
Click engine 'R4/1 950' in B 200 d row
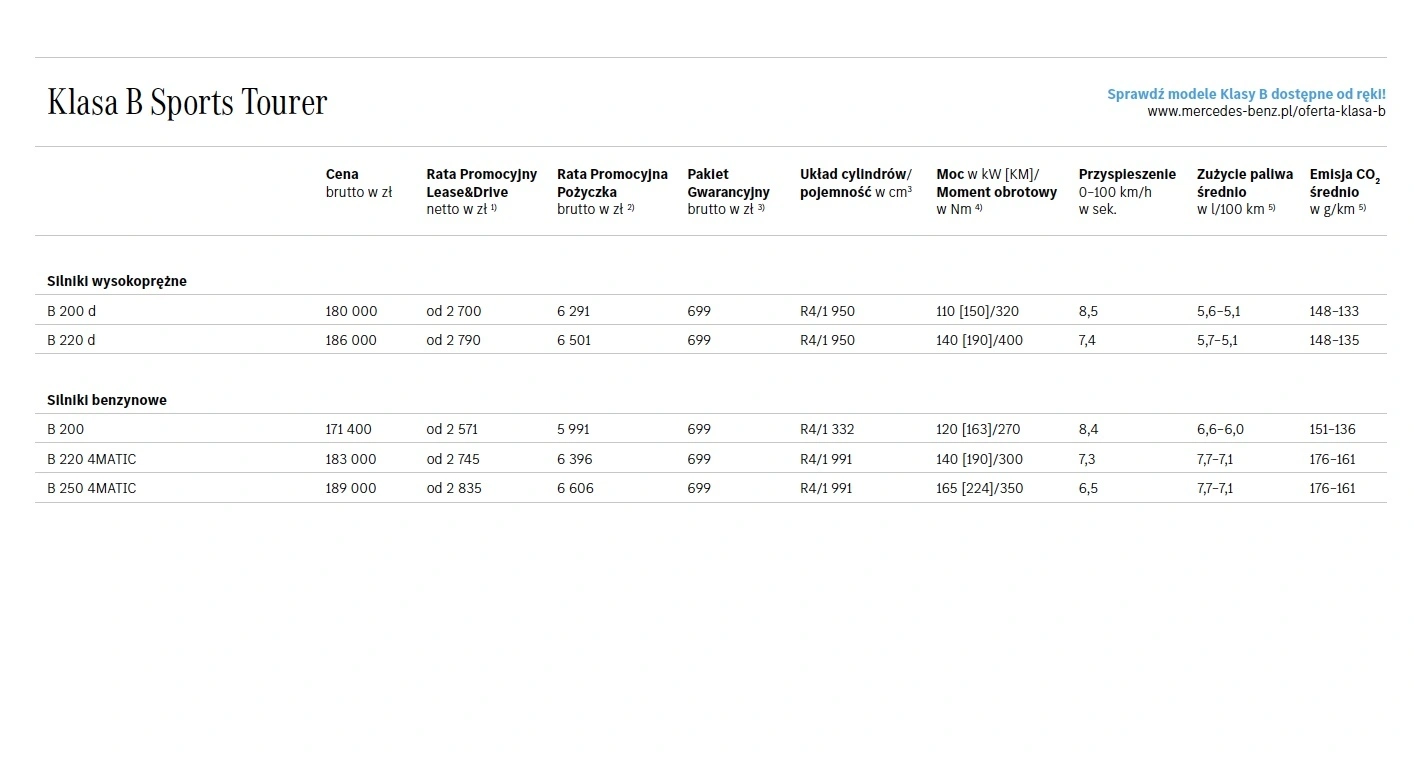click(x=827, y=311)
